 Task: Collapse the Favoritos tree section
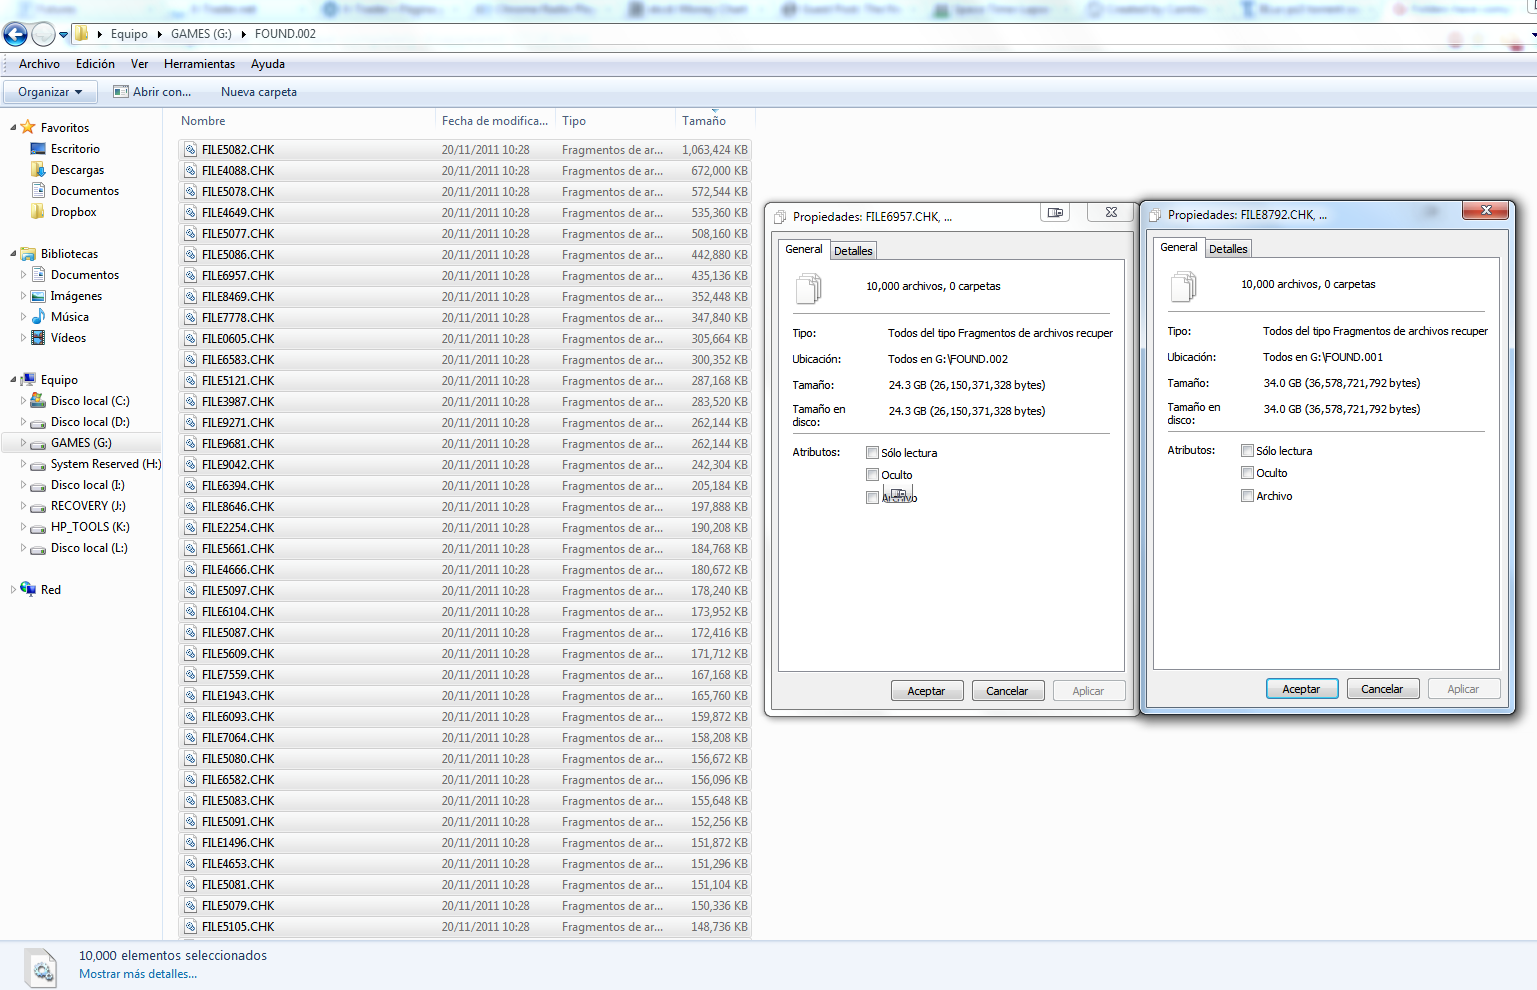(13, 128)
